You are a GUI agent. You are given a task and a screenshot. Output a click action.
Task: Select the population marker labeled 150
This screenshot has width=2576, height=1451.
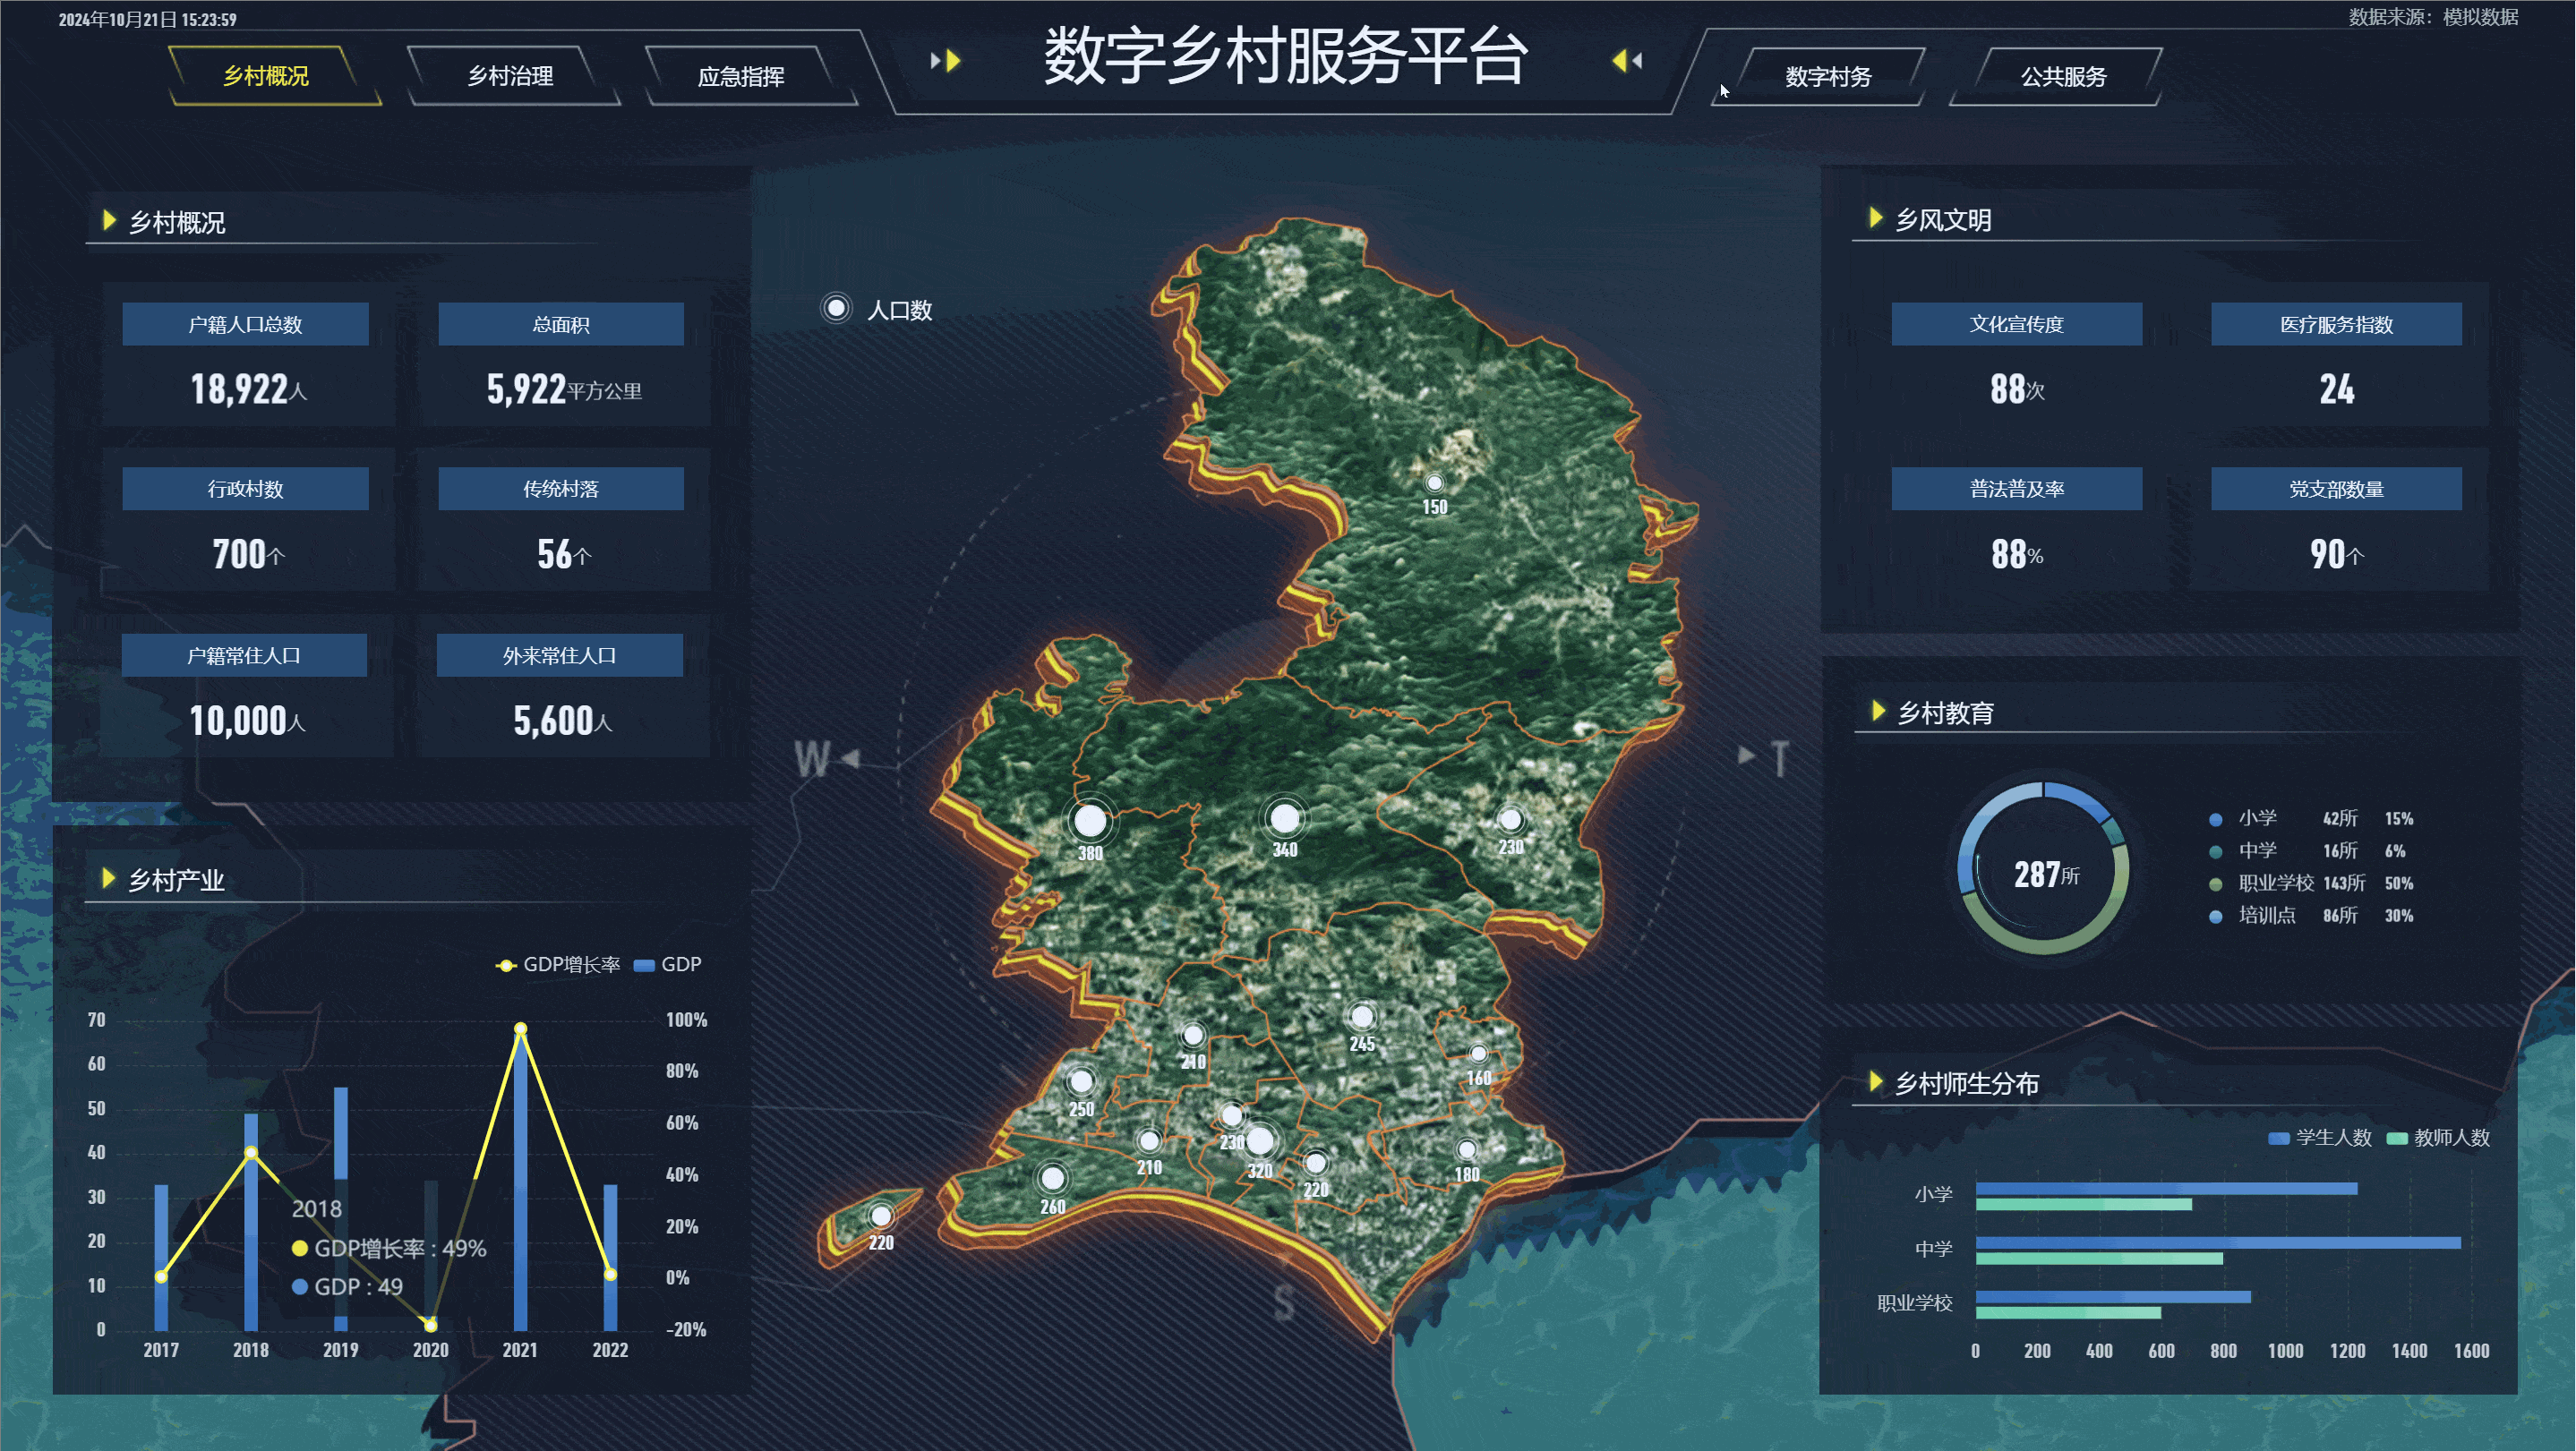point(1434,483)
